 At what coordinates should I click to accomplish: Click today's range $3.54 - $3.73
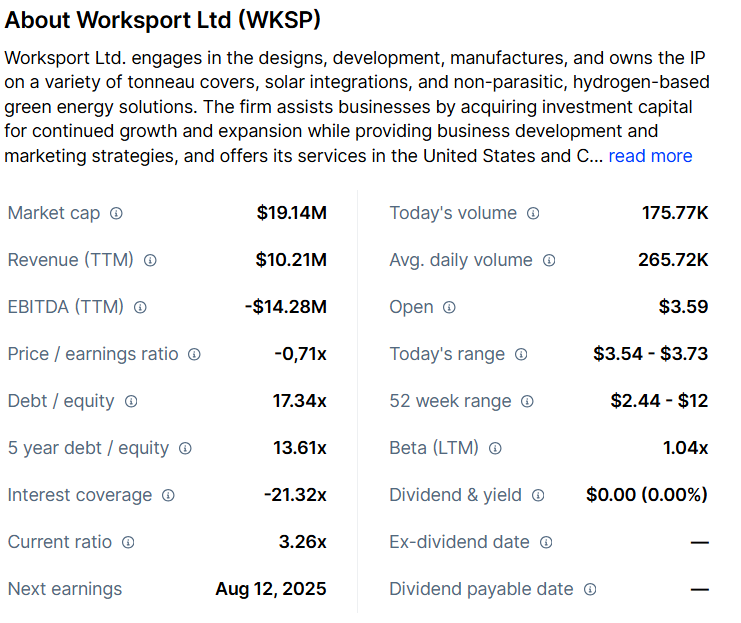651,354
